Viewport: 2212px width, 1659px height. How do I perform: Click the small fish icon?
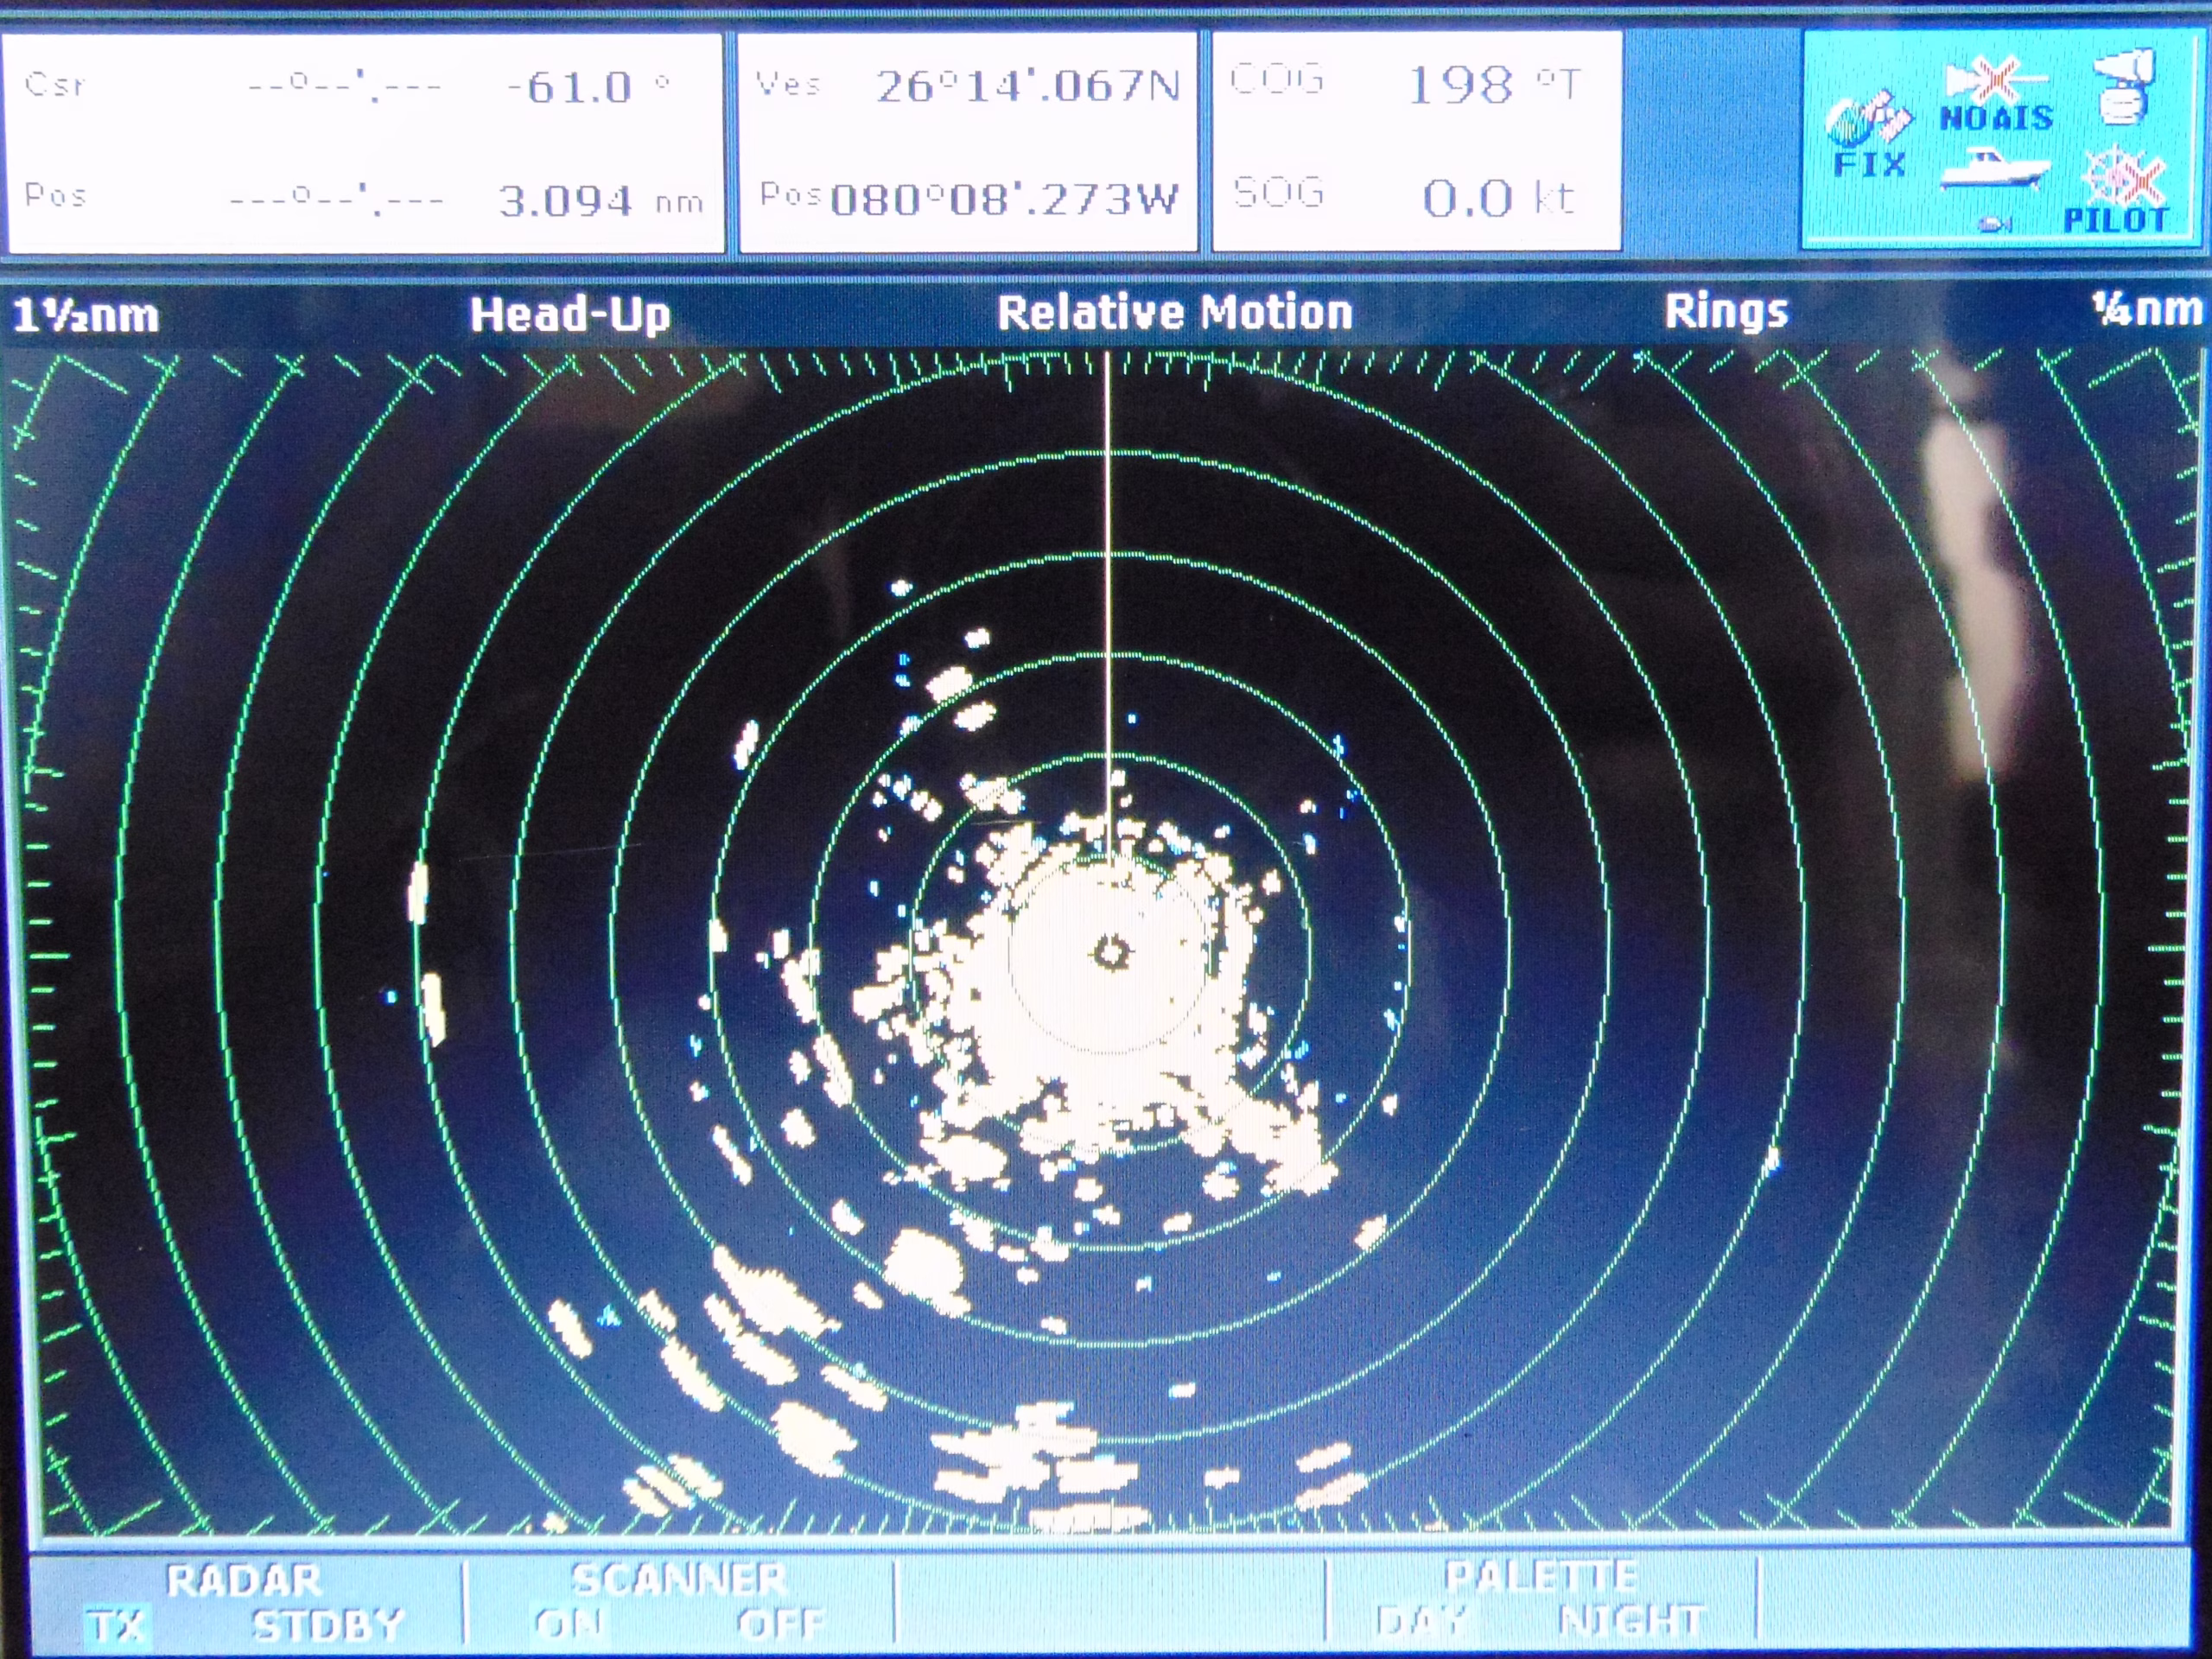coord(1995,225)
